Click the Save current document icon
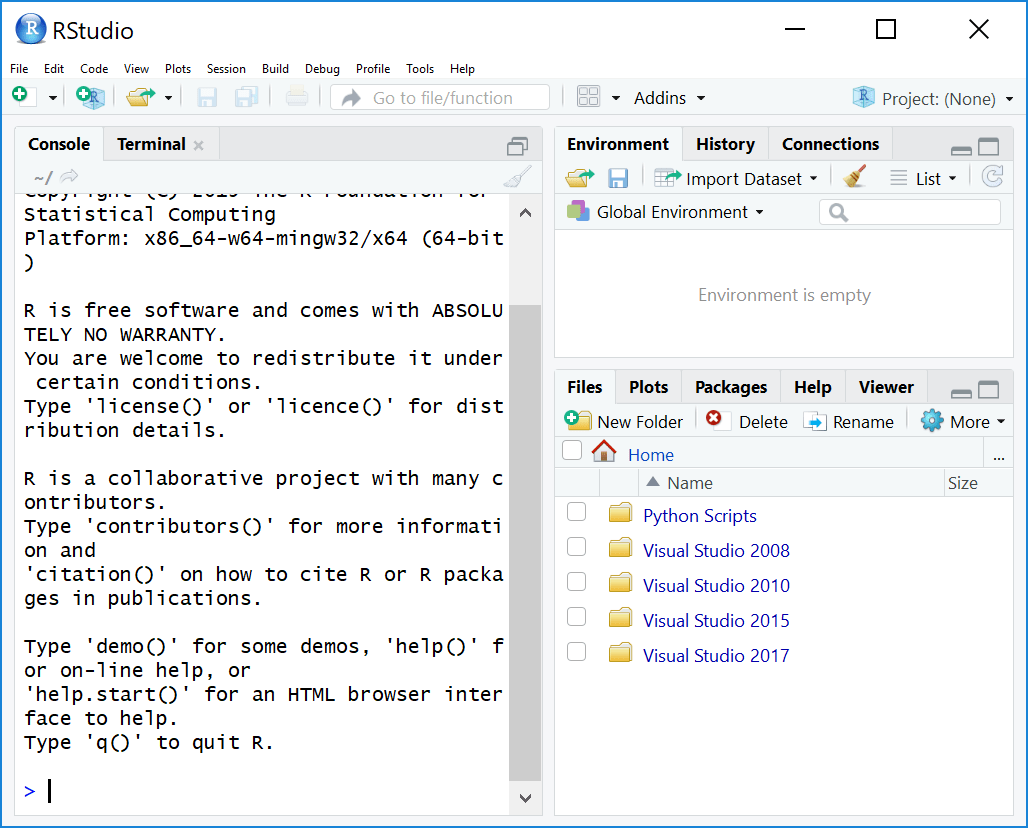Screen dimensions: 1028x828 tap(207, 98)
